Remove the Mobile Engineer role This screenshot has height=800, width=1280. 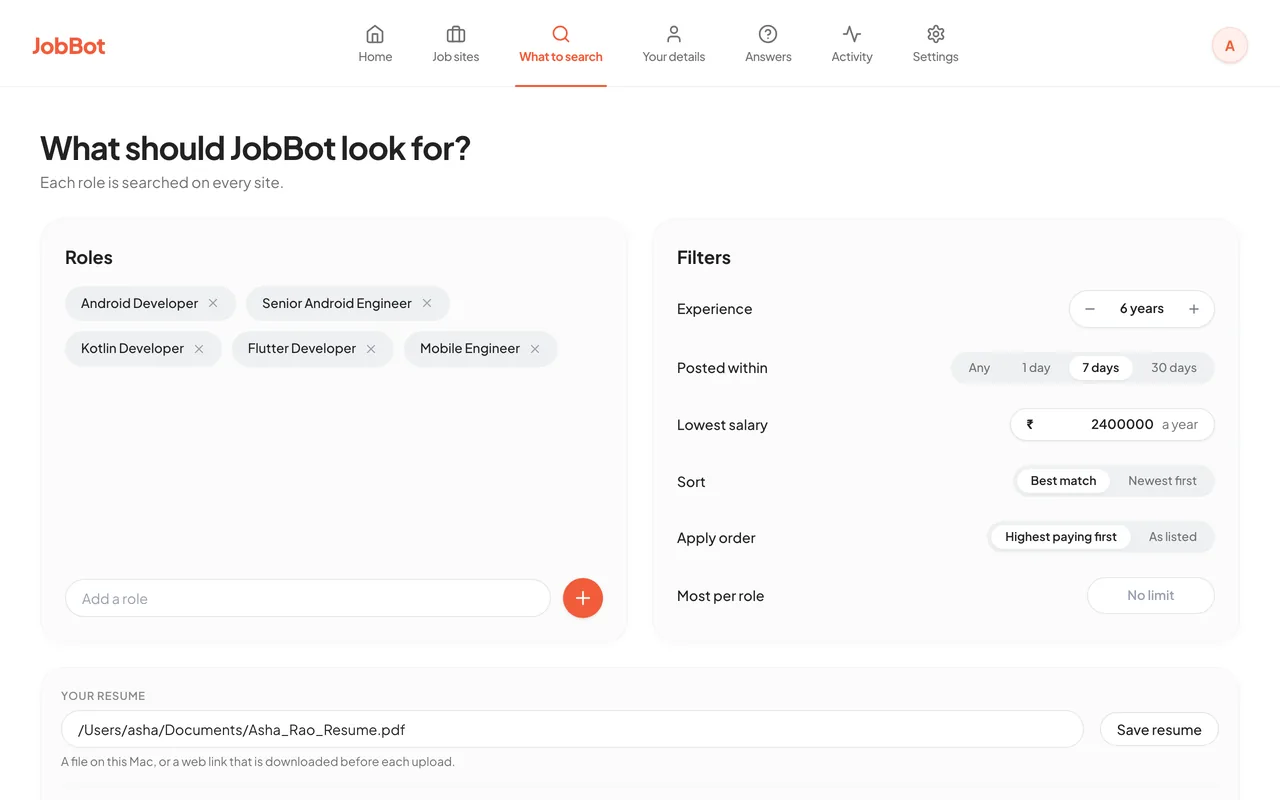tap(535, 348)
